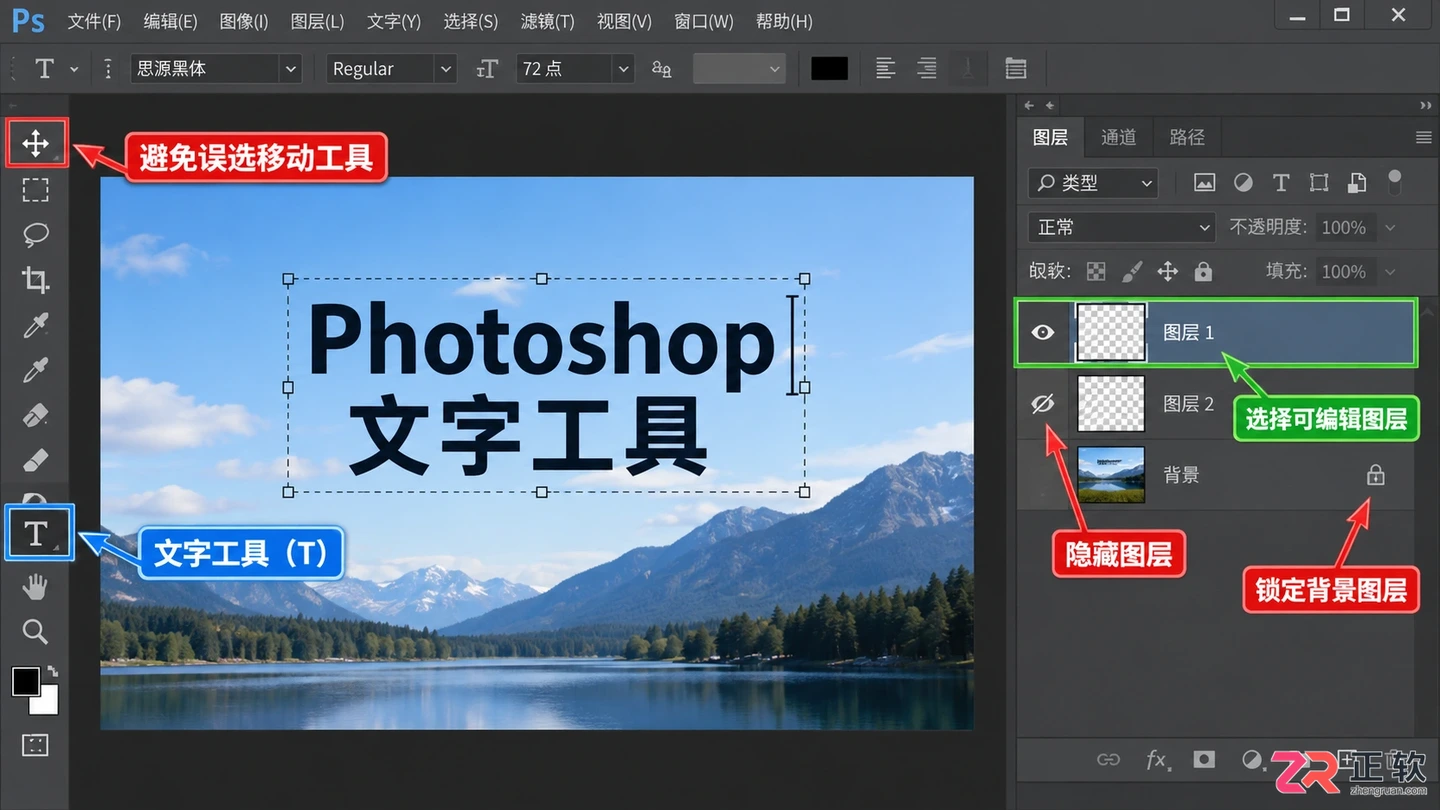1440x810 pixels.
Task: Filter layers by pixel image type
Action: 1204,182
